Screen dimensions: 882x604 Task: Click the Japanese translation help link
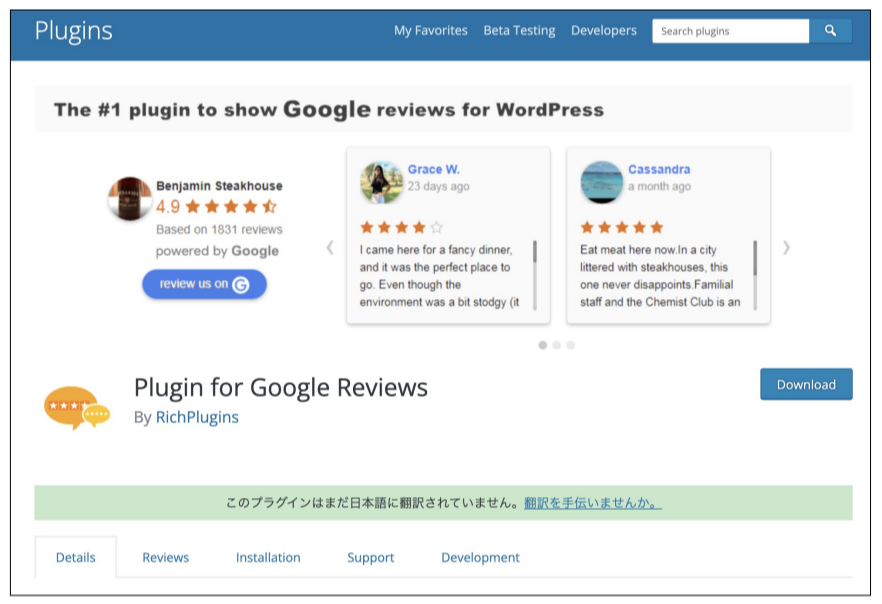pyautogui.click(x=593, y=503)
